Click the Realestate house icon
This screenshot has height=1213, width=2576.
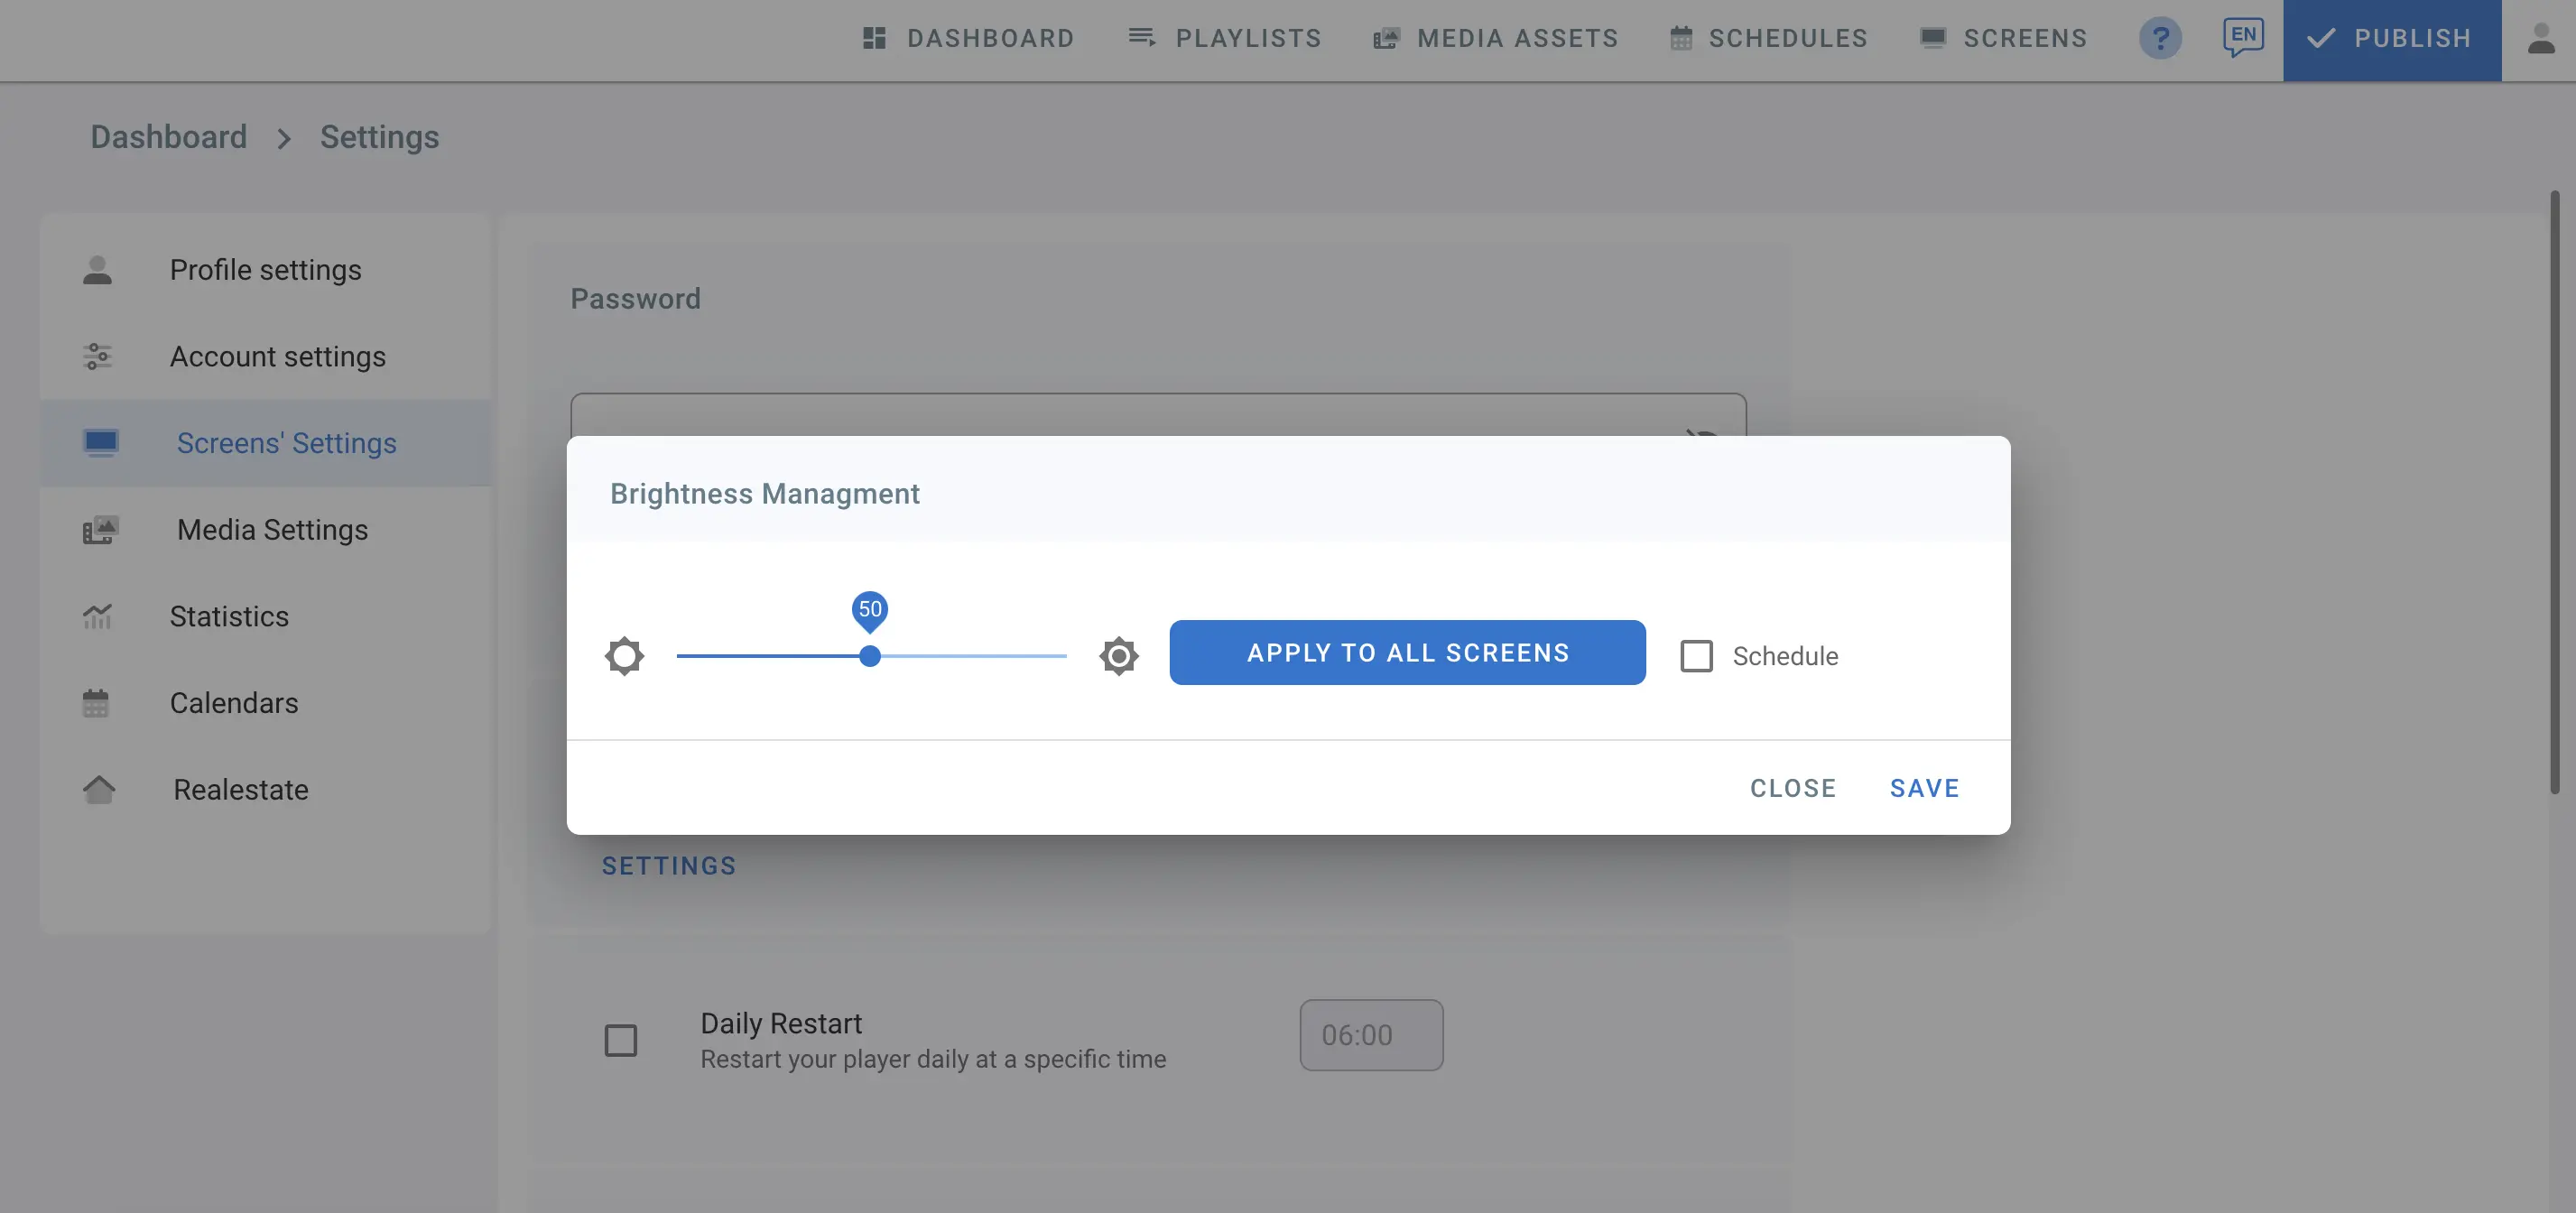click(x=98, y=789)
